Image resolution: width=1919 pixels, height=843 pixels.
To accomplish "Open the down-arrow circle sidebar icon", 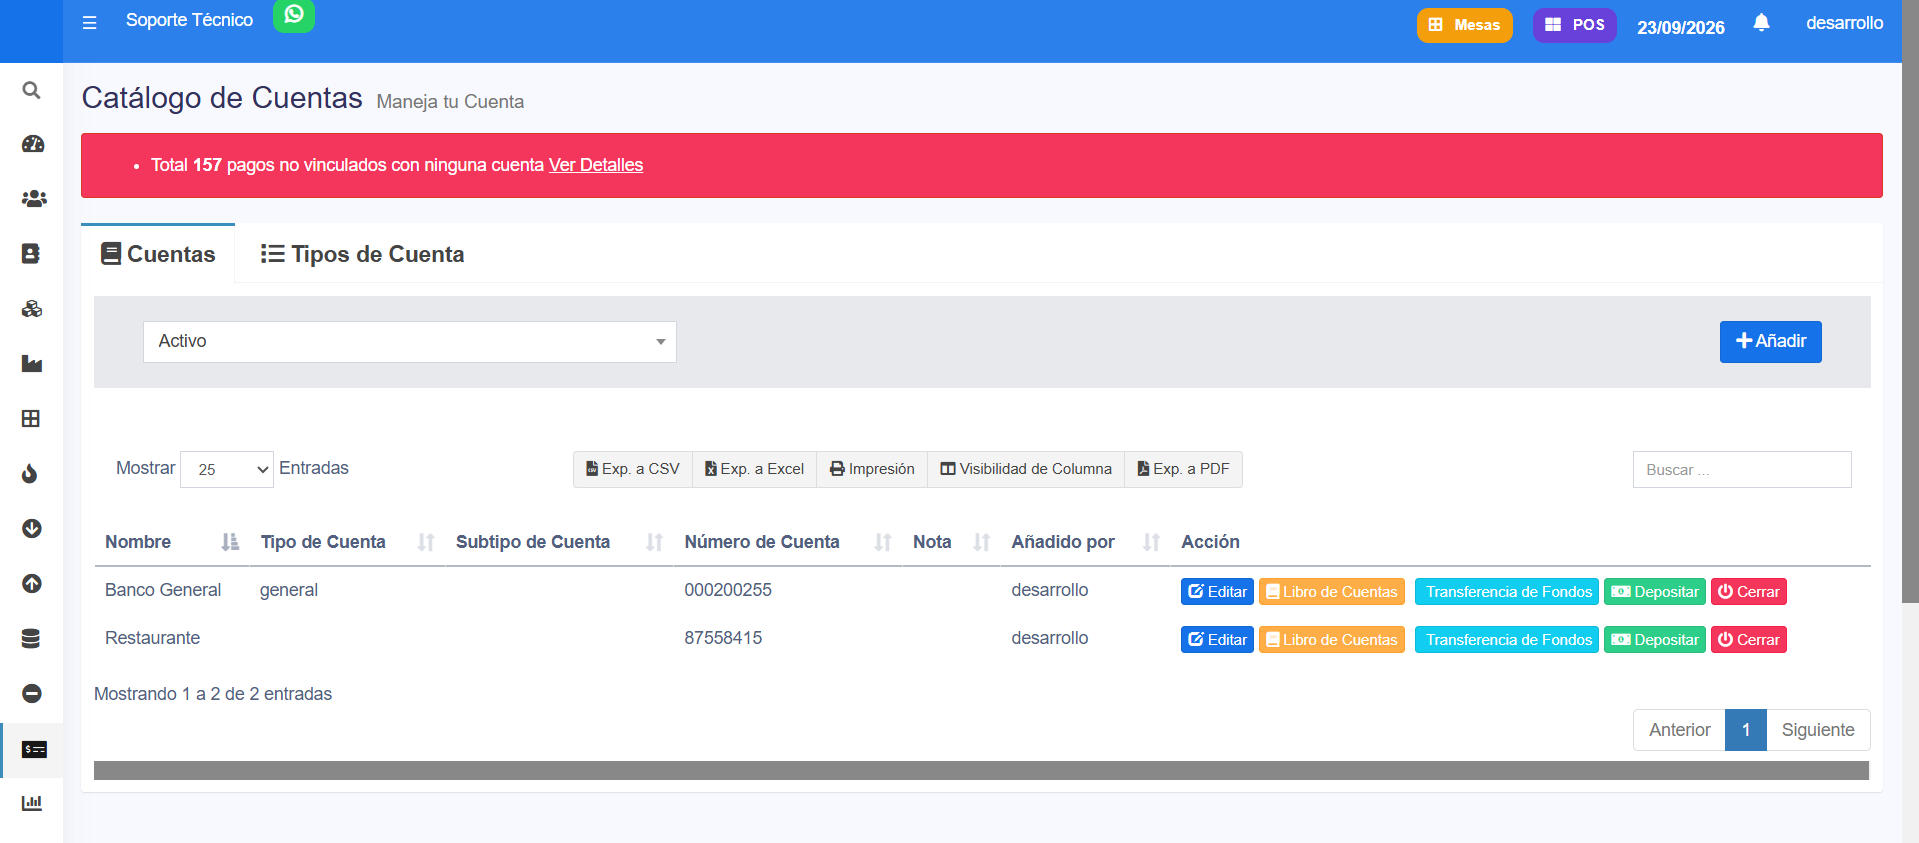I will 32,529.
